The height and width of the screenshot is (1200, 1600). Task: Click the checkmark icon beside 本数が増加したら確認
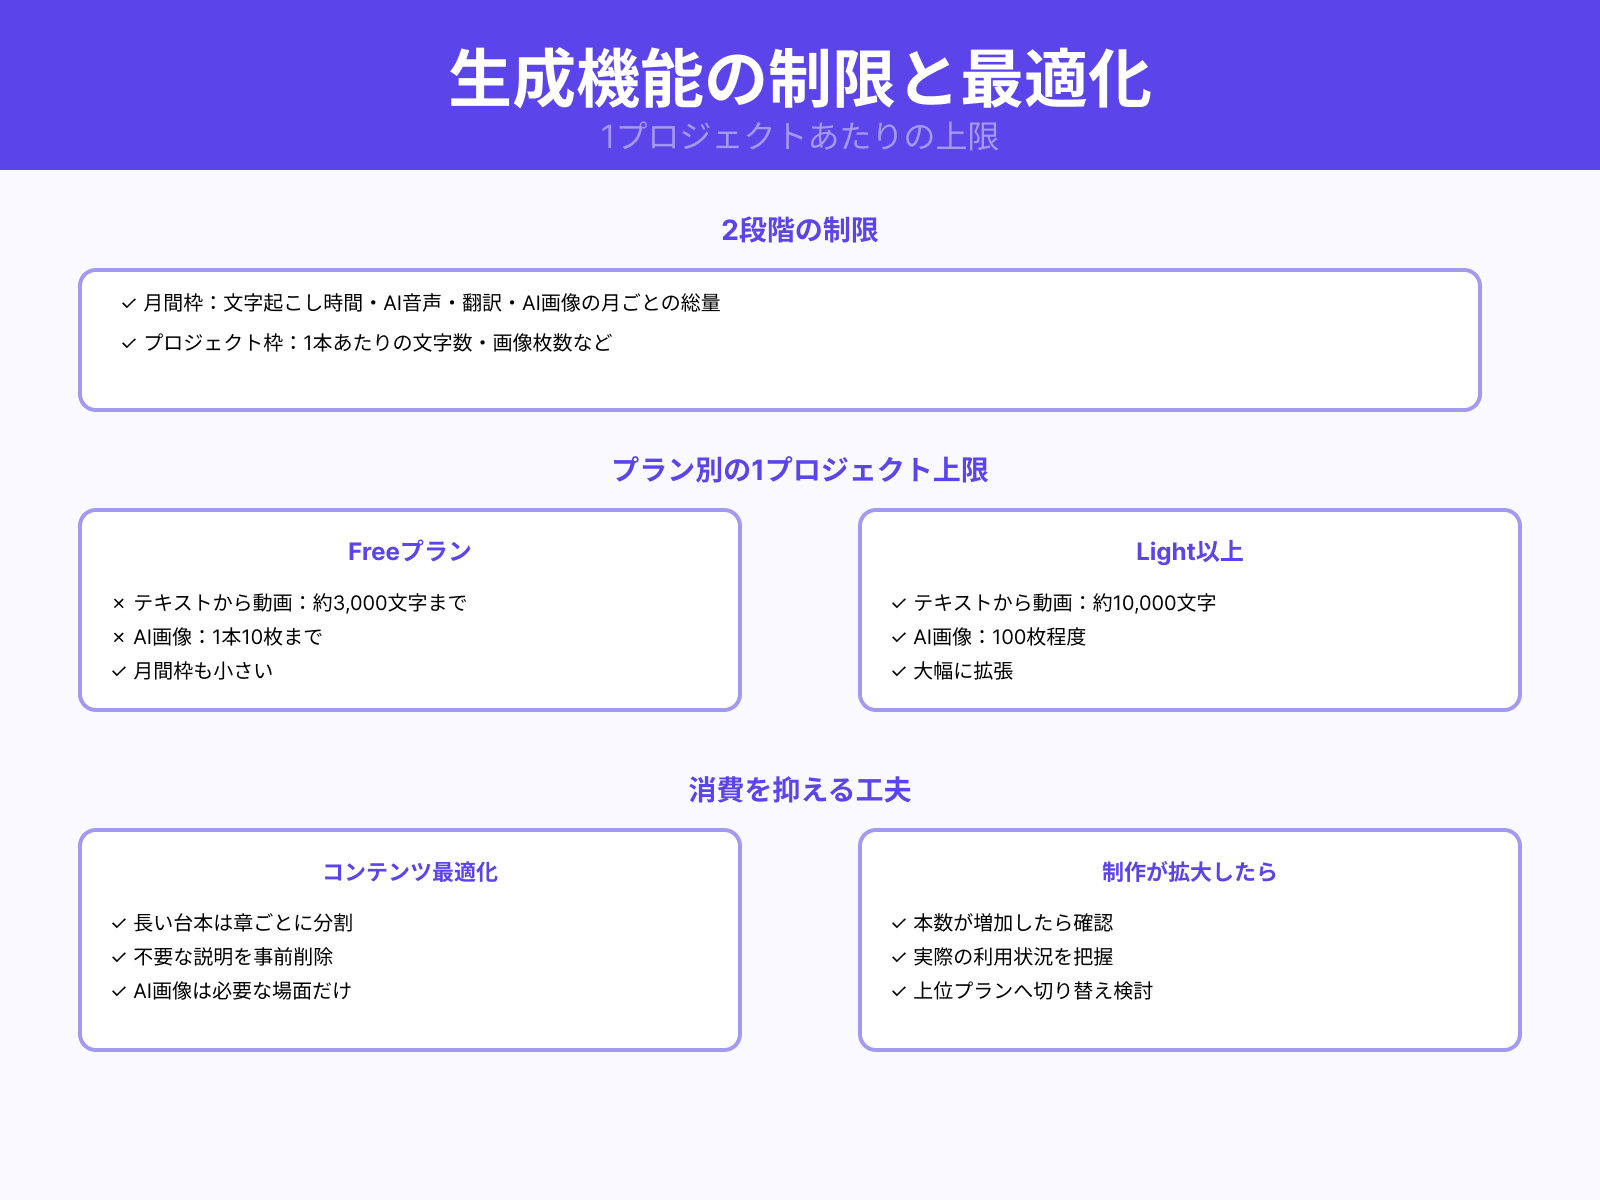pos(897,924)
